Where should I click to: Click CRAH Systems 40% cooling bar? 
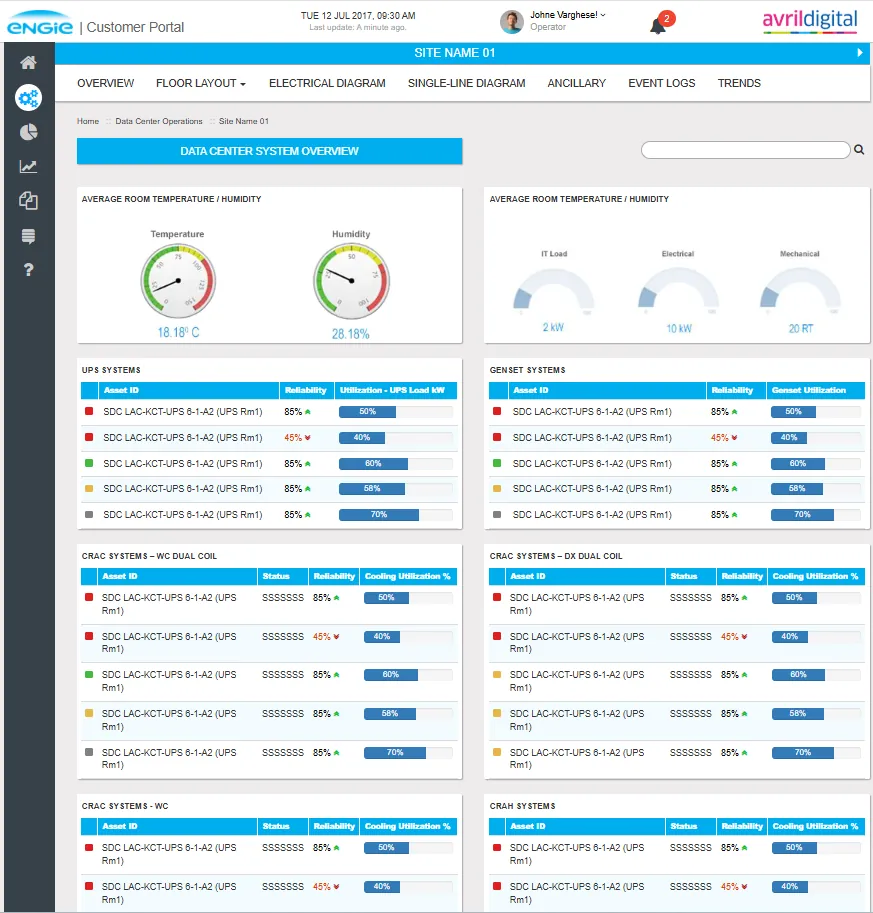pos(790,886)
